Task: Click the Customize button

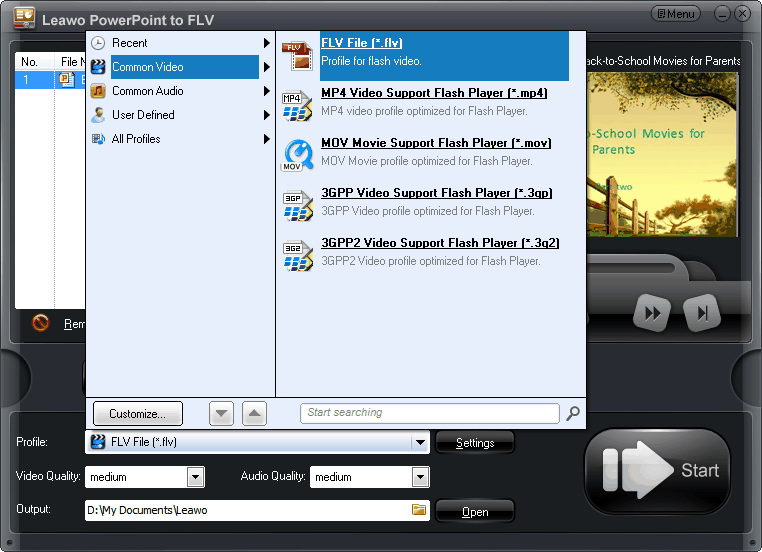Action: coord(137,413)
